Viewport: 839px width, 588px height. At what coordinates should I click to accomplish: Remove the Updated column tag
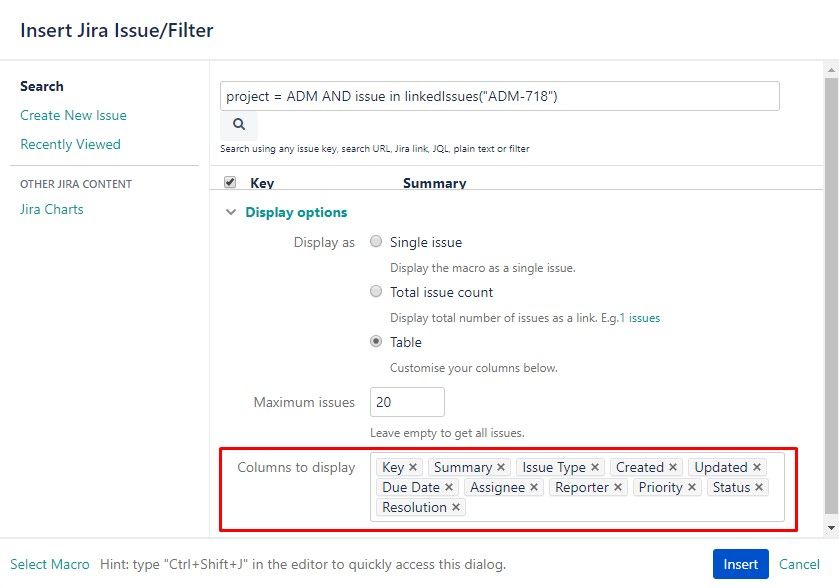coord(757,467)
